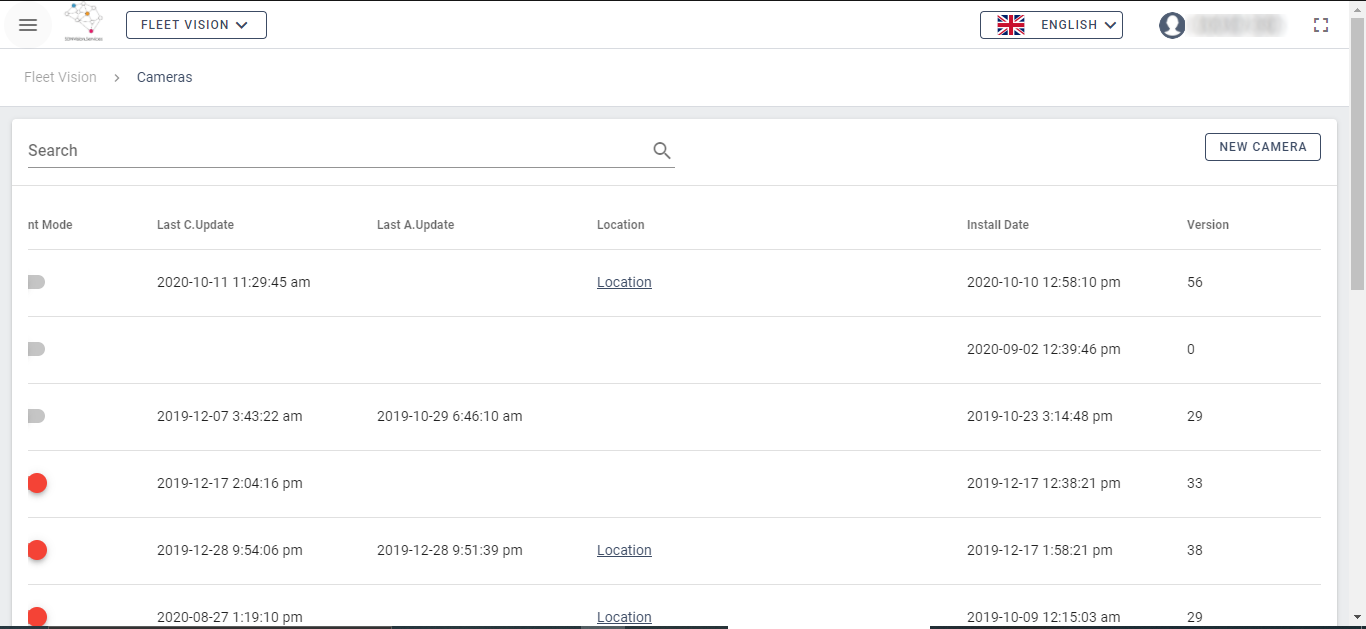Toggle fullscreen mode icon
The height and width of the screenshot is (629, 1366).
point(1321,25)
